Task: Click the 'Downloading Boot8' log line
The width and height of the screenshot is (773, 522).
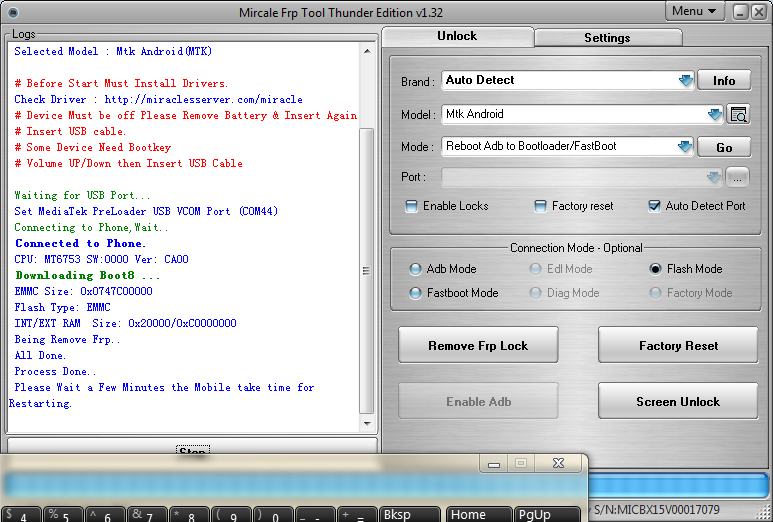Action: click(x=87, y=276)
